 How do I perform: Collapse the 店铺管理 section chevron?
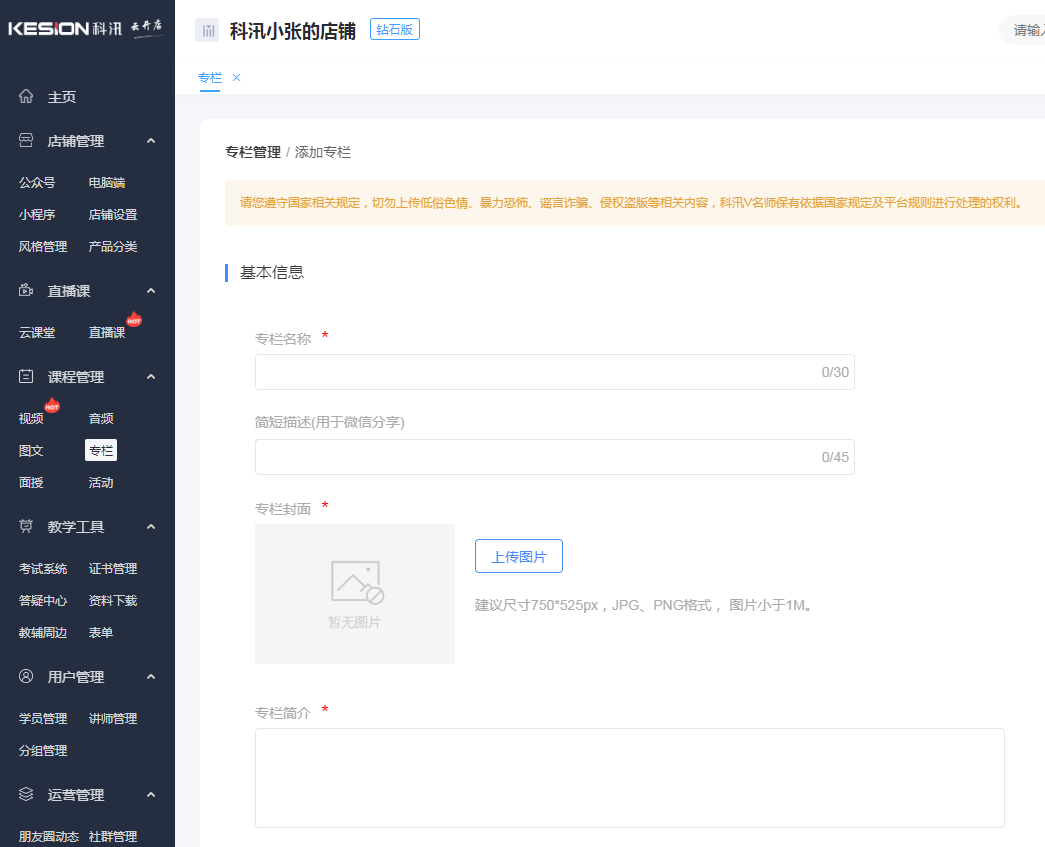point(151,141)
